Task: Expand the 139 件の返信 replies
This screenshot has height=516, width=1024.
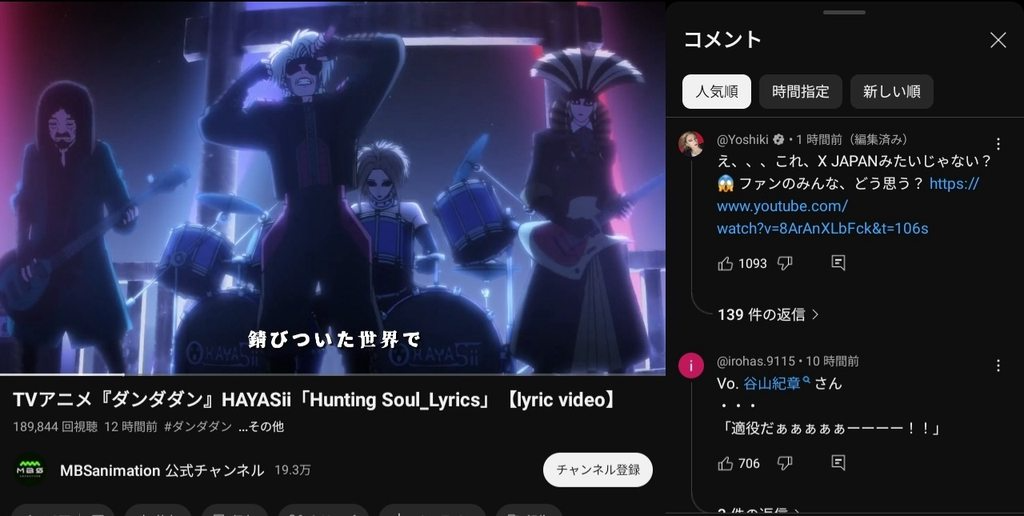Action: pyautogui.click(x=768, y=314)
